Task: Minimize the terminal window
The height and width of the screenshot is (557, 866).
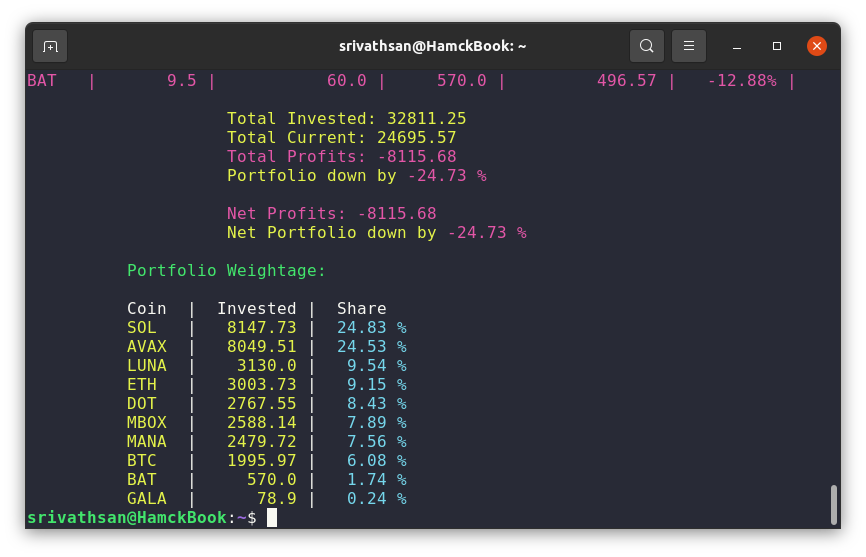Action: pyautogui.click(x=737, y=46)
